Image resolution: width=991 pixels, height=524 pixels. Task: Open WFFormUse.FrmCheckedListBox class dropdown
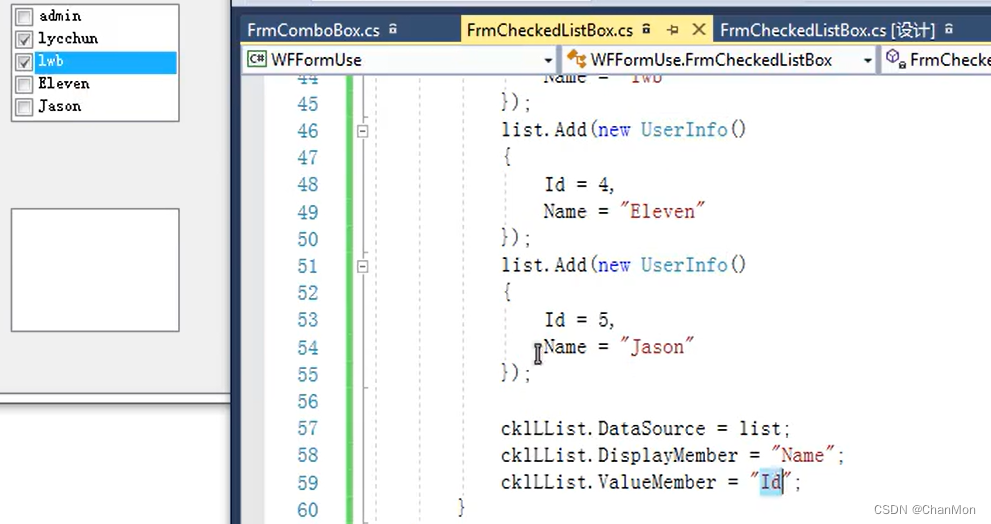(x=868, y=61)
